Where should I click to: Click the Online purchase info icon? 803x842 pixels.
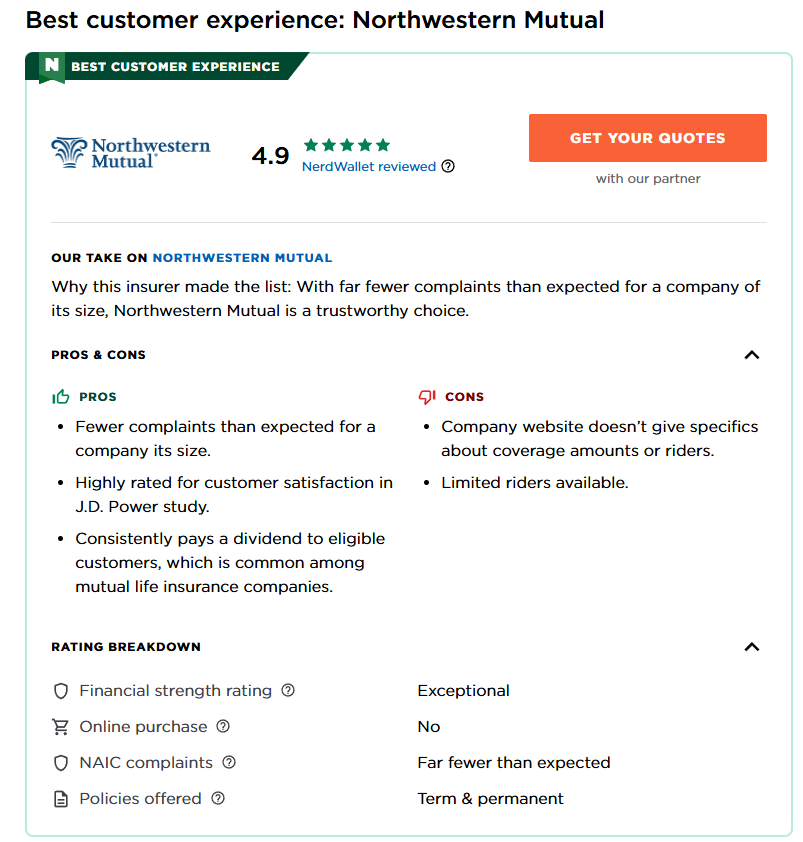pyautogui.click(x=223, y=726)
